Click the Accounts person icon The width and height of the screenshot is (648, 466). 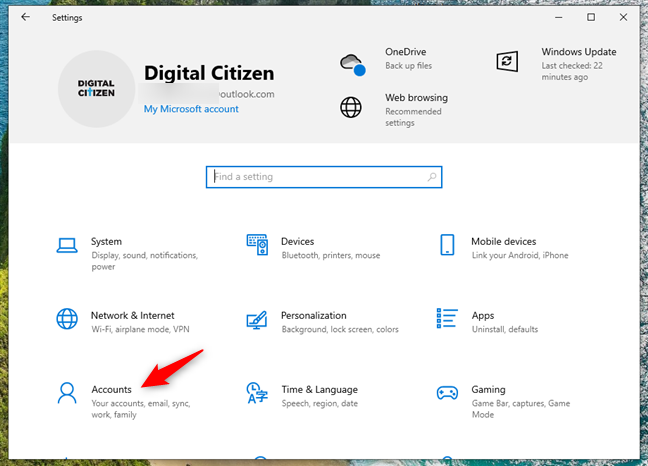pos(67,393)
